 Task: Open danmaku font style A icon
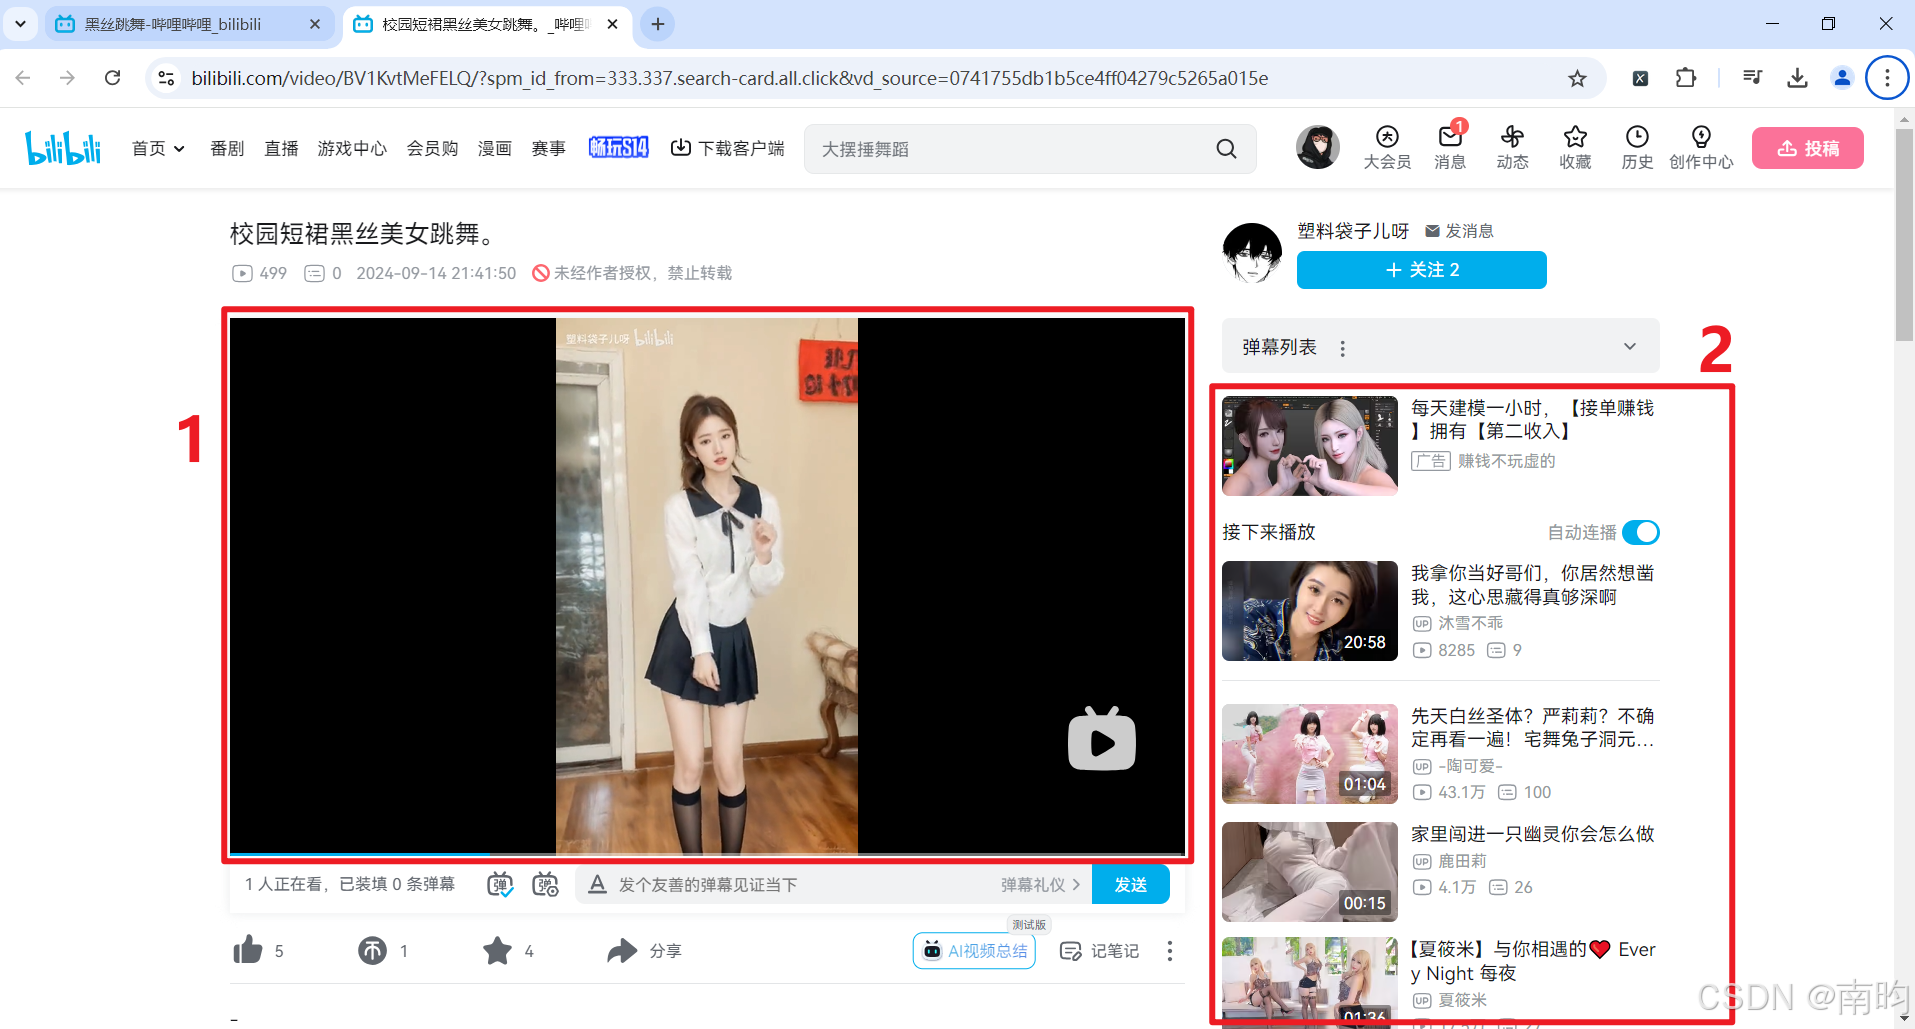pyautogui.click(x=597, y=884)
